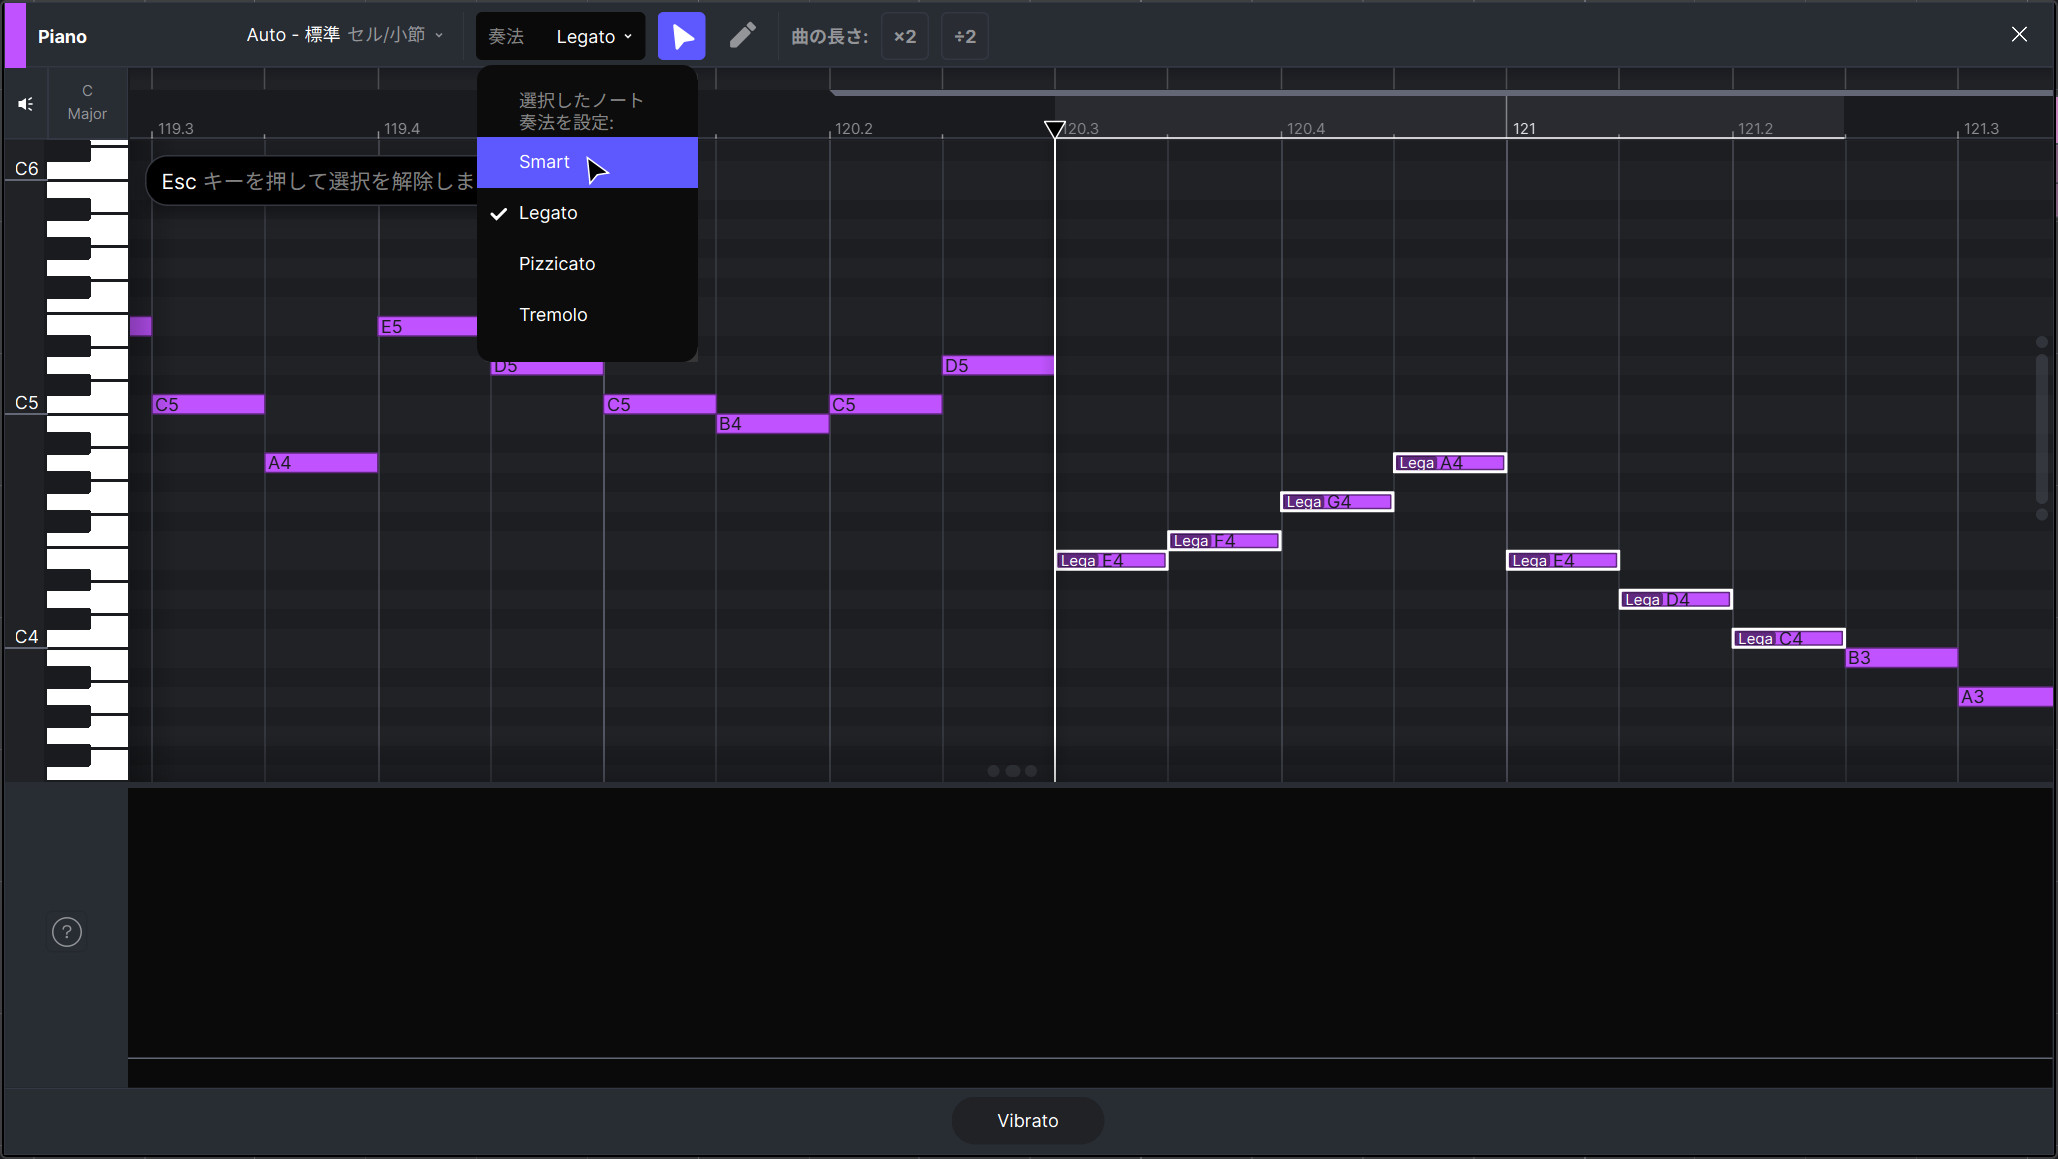Click the Vibrato button
Screen dimensions: 2058x1159
click(1027, 1120)
